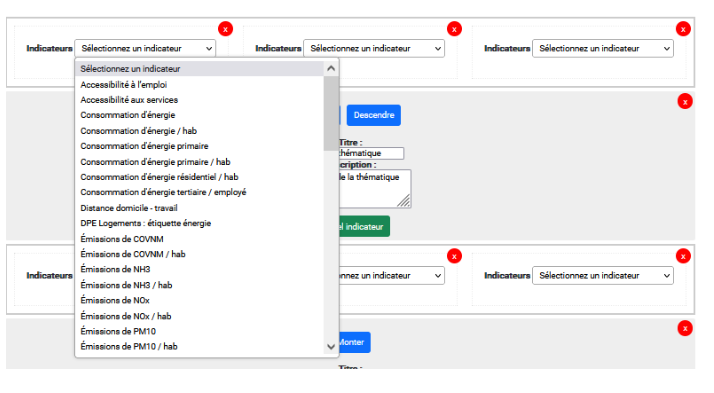This screenshot has width=714, height=393.
Task: Click the blue Descendre button
Action: tap(374, 115)
